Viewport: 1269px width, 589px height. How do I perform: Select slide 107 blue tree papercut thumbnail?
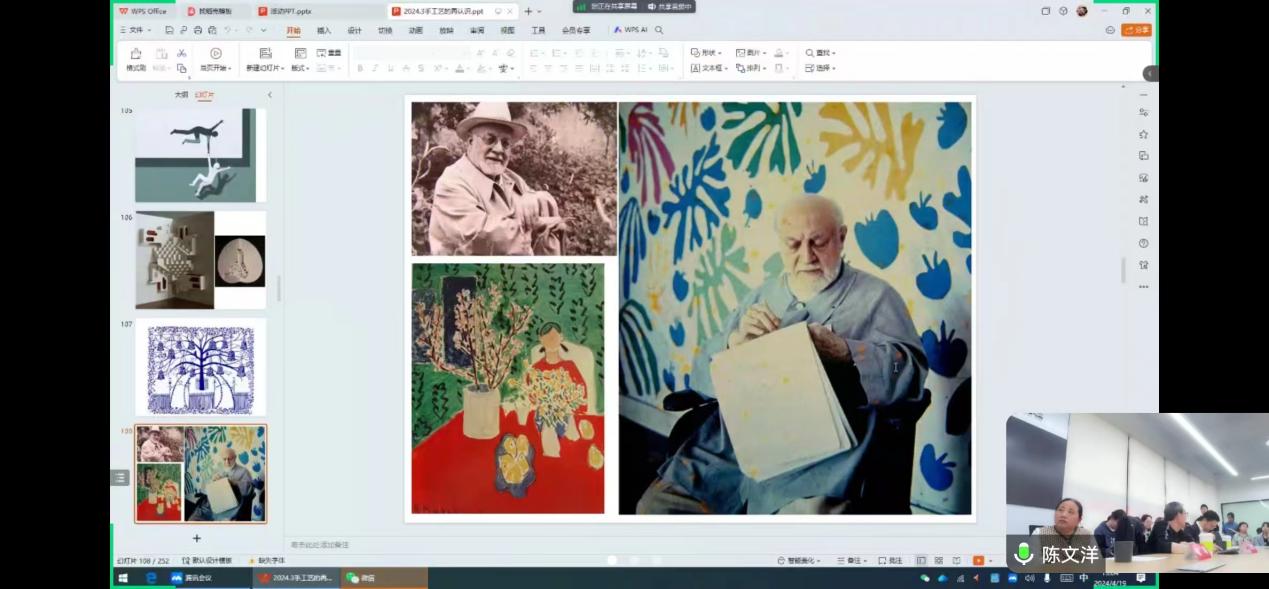point(201,367)
